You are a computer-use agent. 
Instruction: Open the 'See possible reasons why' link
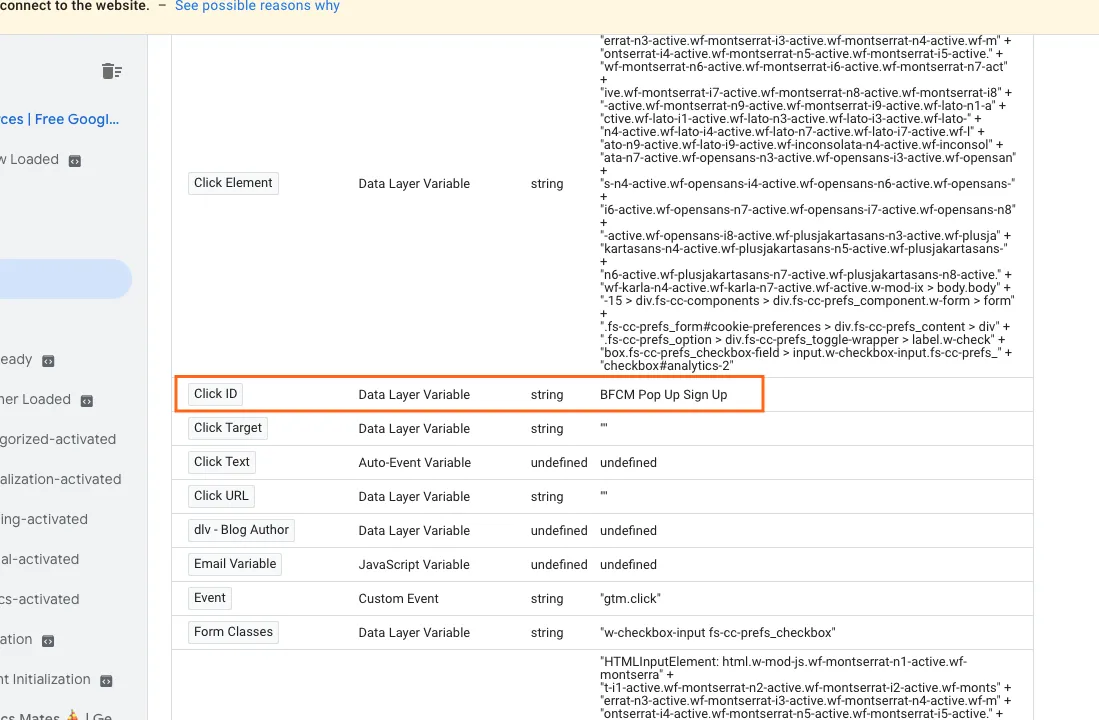(x=257, y=6)
